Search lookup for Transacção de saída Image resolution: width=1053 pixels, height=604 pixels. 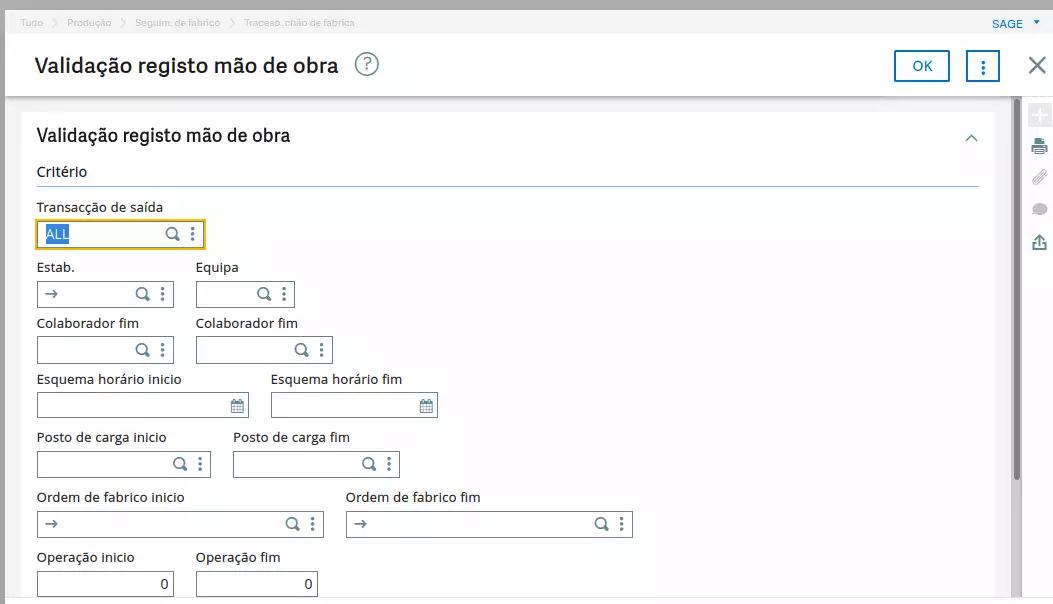172,234
